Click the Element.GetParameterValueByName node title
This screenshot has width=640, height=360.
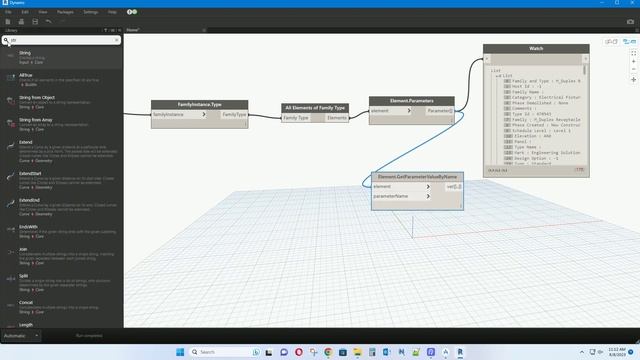417,177
